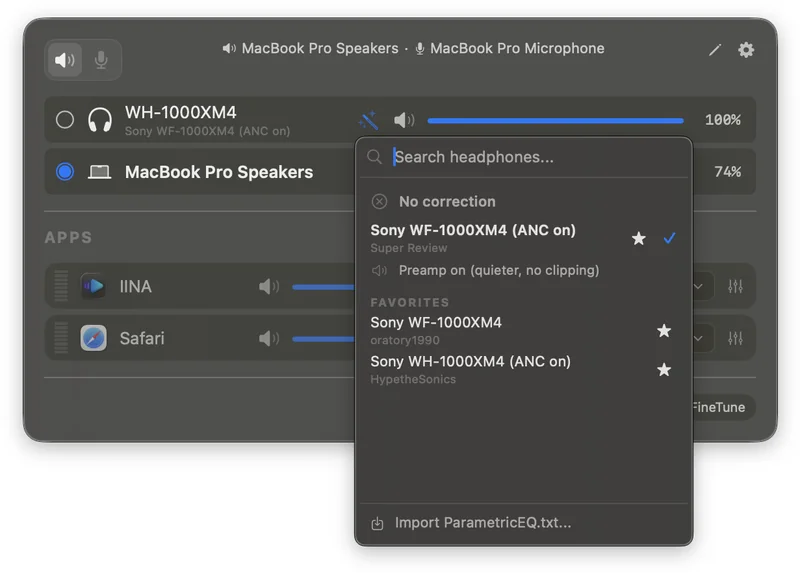Mute IINA app volume icon
800x573 pixels.
coord(269,286)
